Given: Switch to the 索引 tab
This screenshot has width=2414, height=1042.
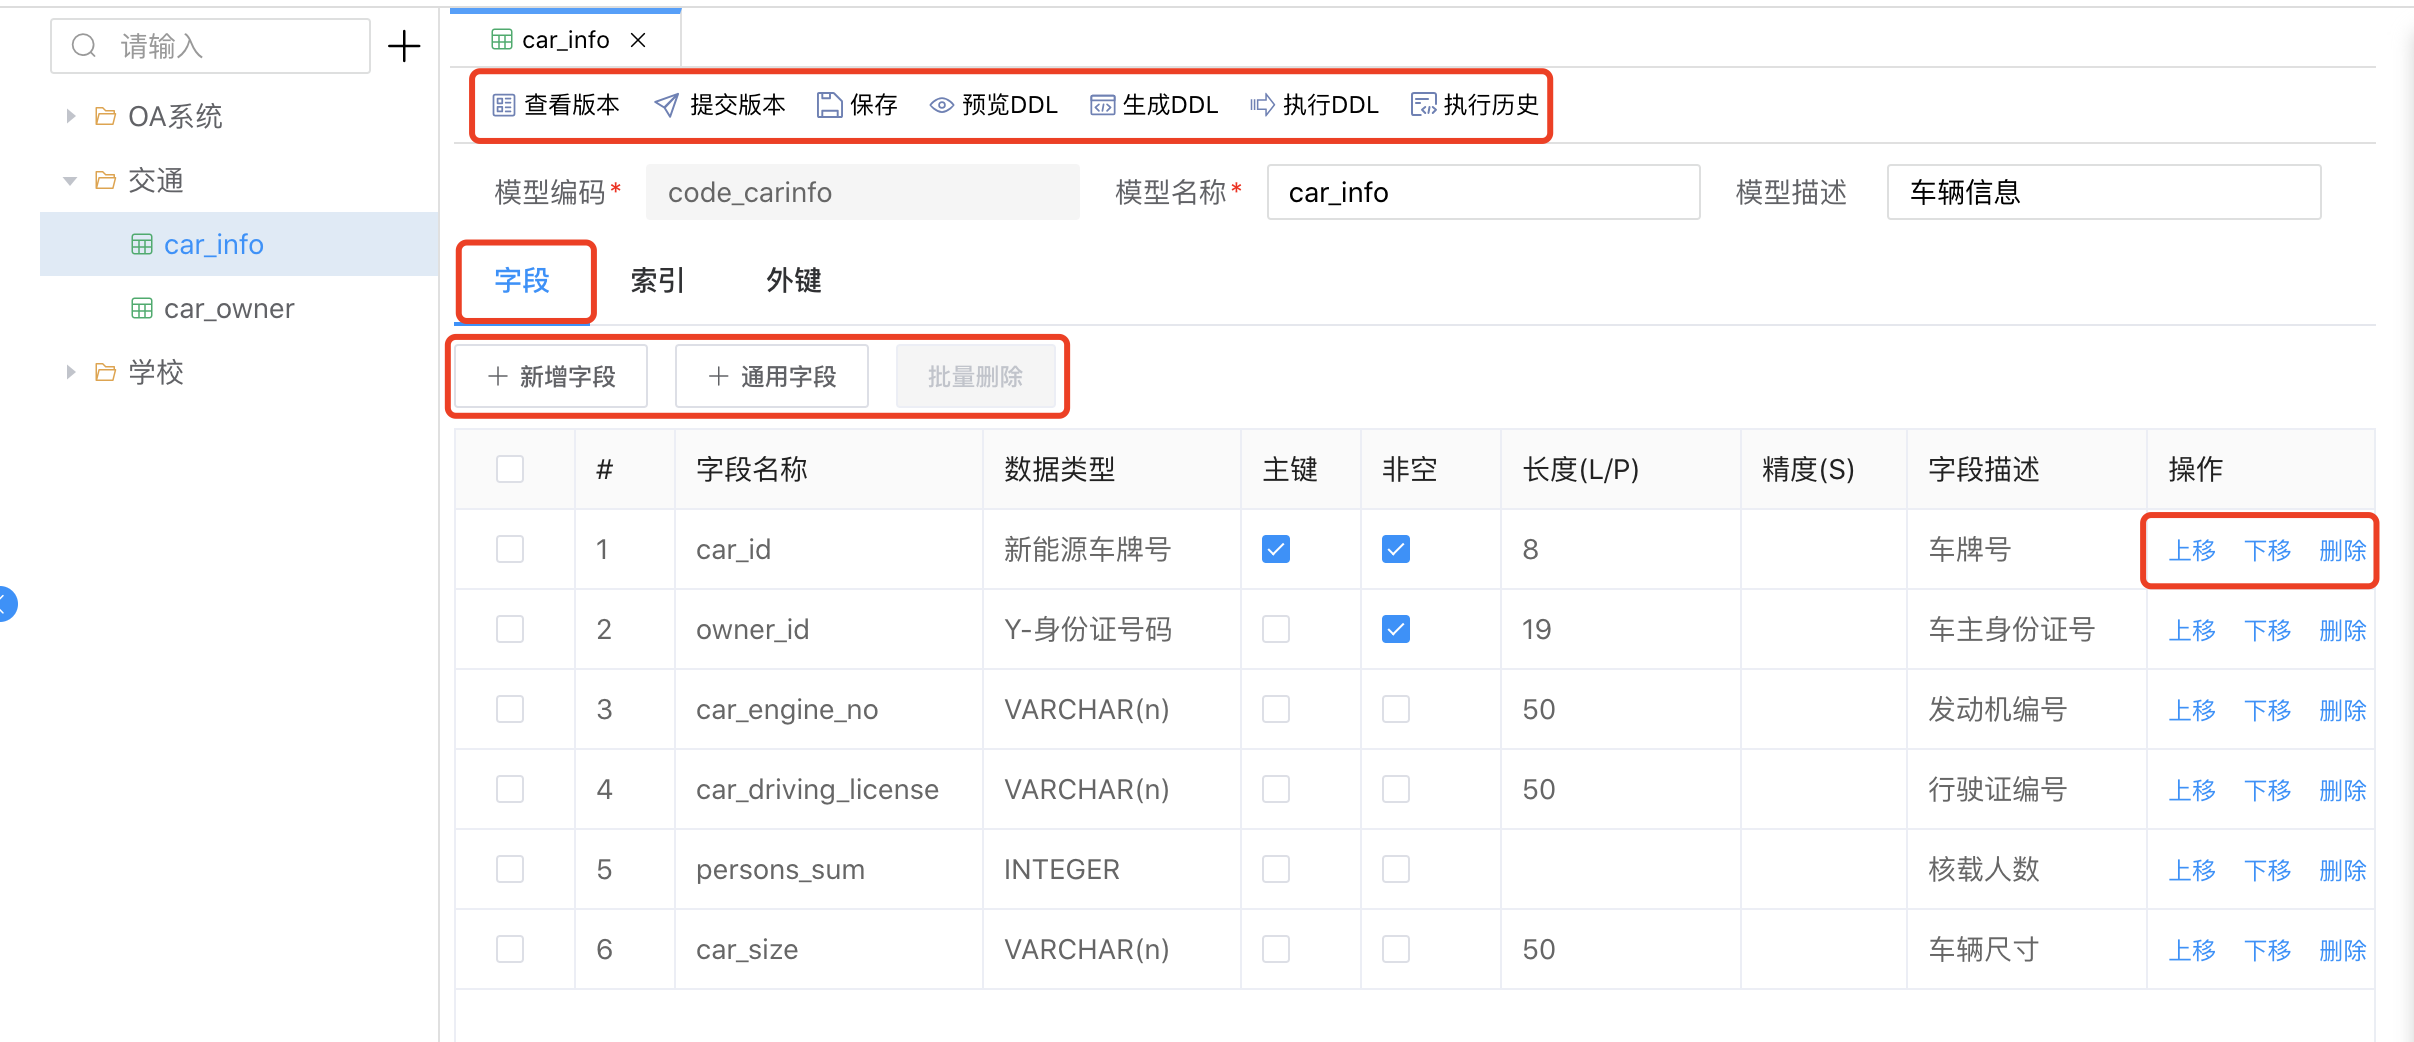Looking at the screenshot, I should (657, 281).
